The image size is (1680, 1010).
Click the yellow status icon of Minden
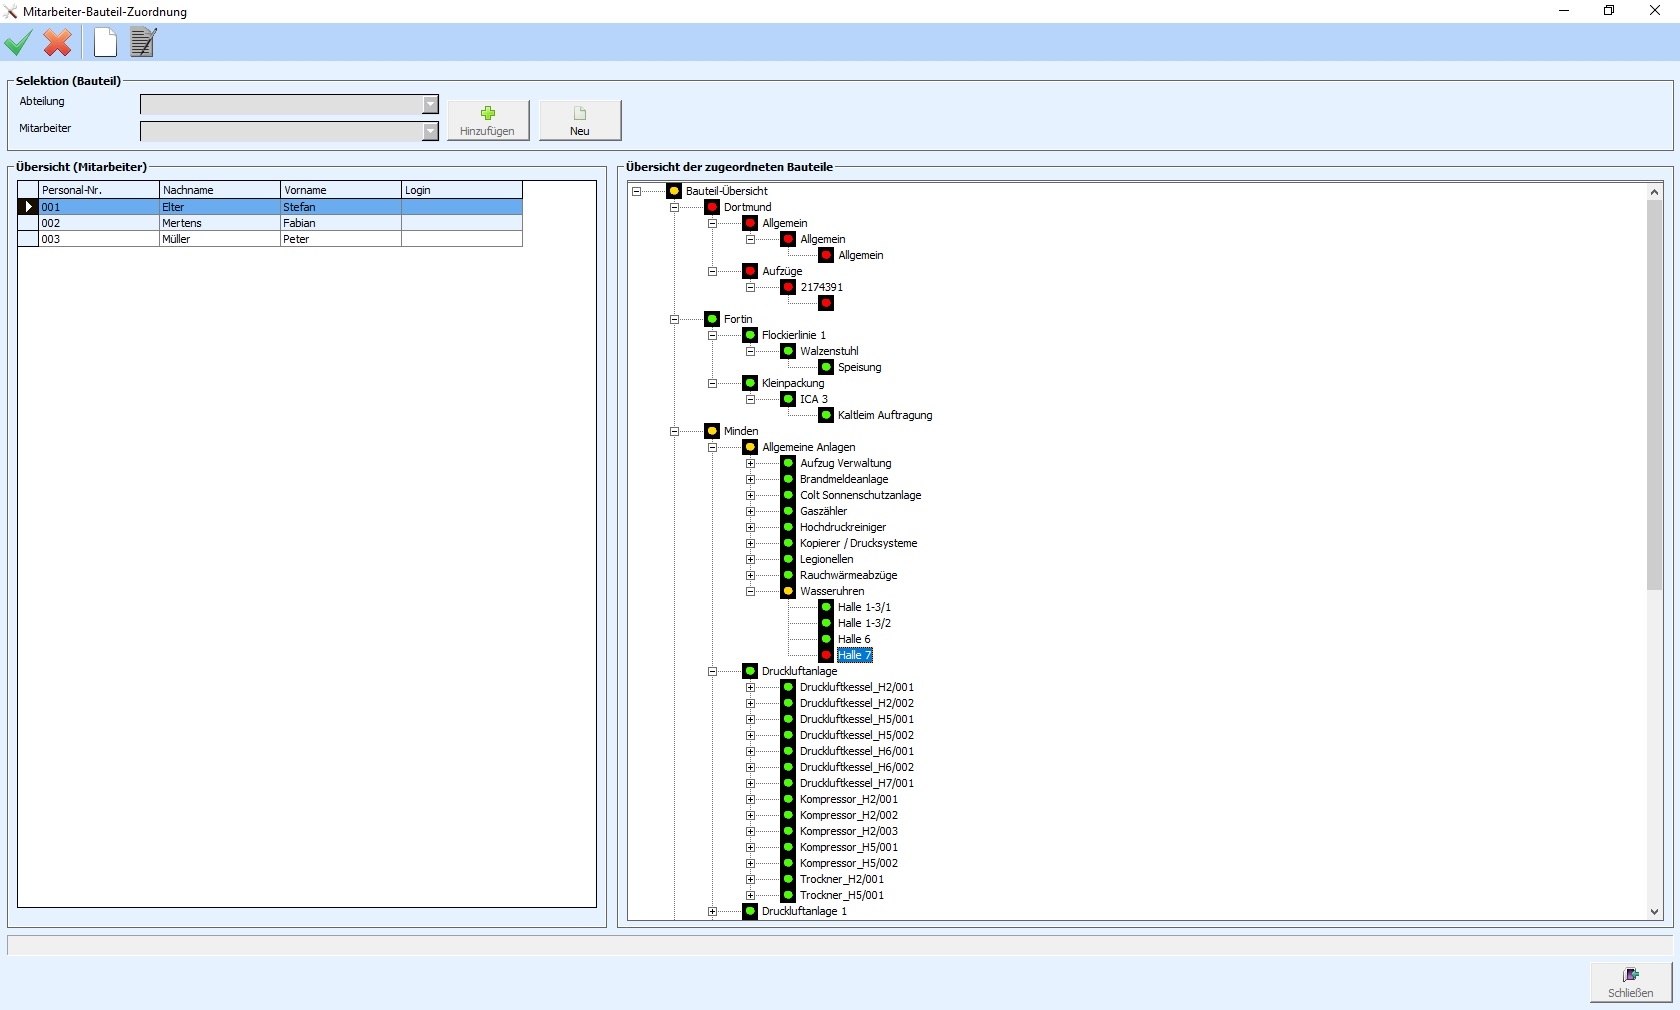(x=712, y=431)
